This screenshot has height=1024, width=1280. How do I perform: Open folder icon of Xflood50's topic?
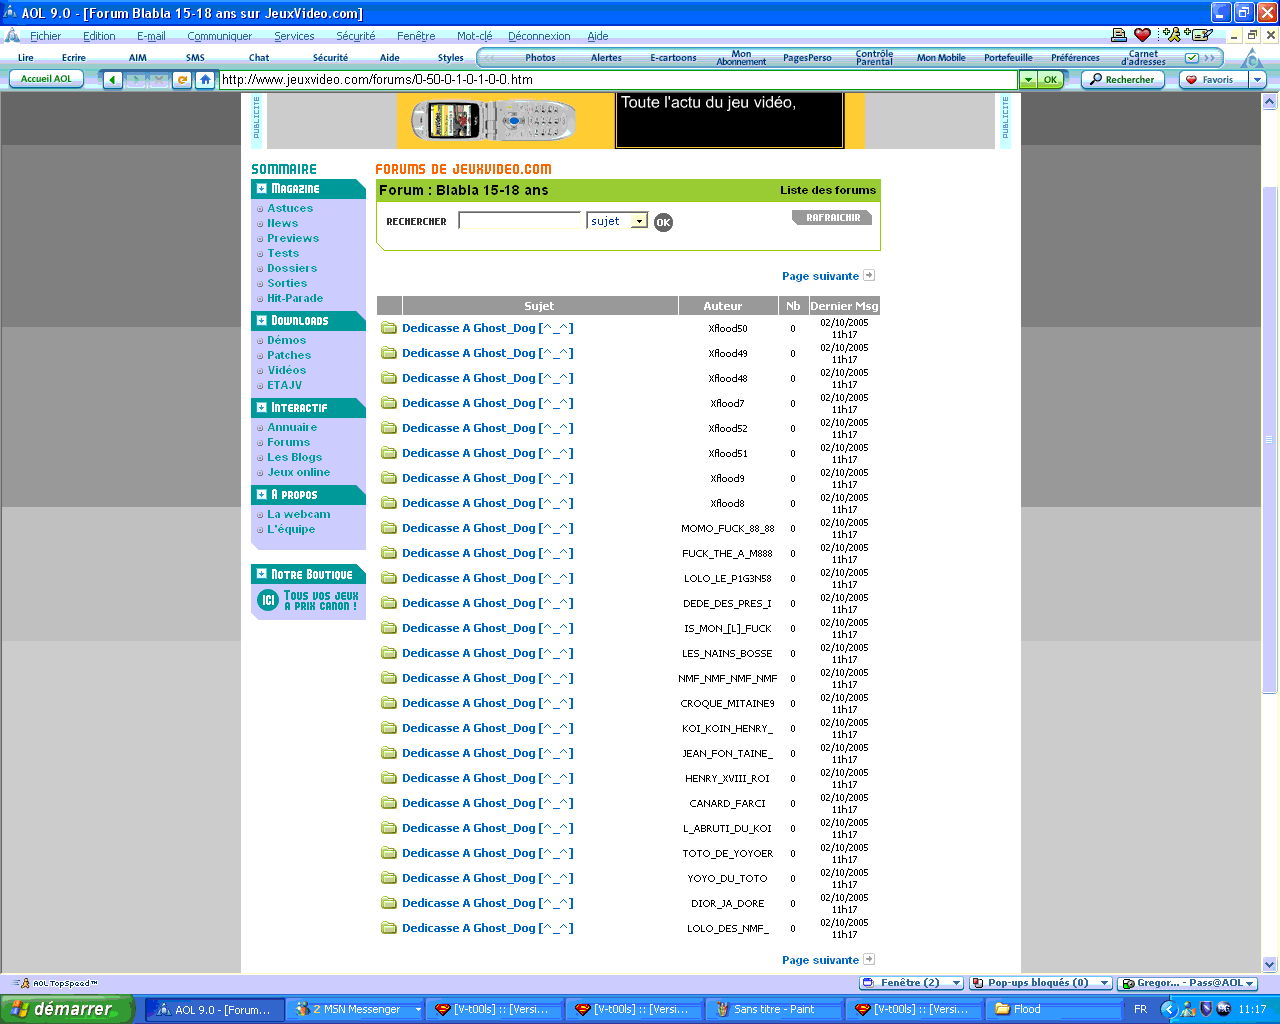coord(389,328)
